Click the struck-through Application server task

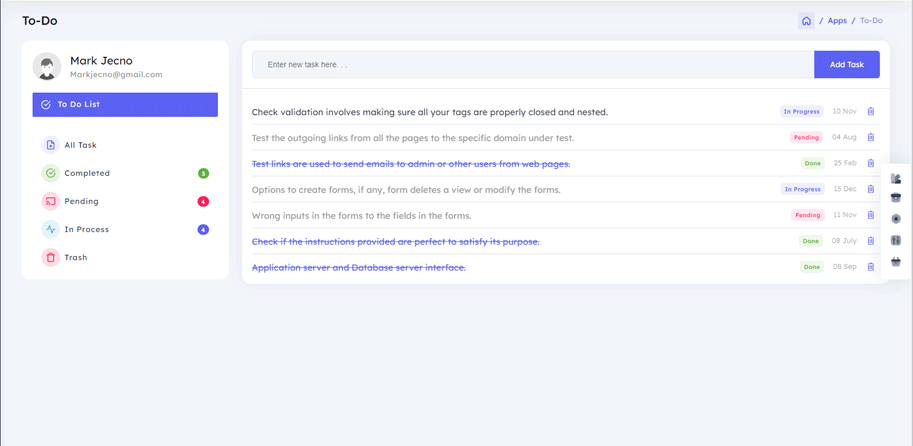click(359, 267)
